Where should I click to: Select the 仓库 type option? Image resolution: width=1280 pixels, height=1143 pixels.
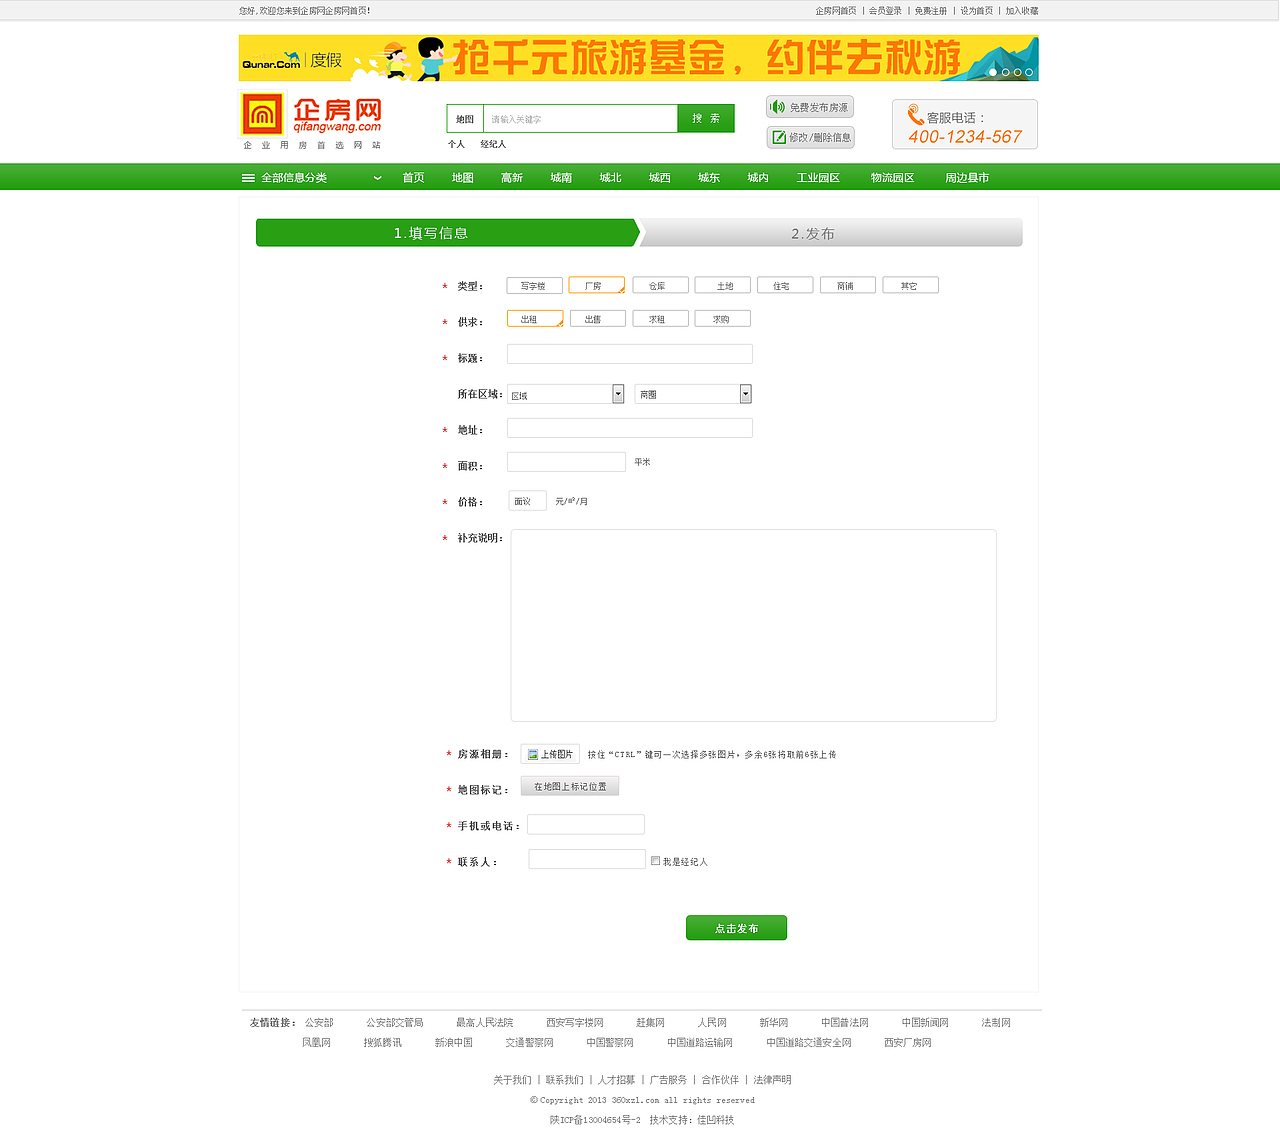click(x=660, y=285)
